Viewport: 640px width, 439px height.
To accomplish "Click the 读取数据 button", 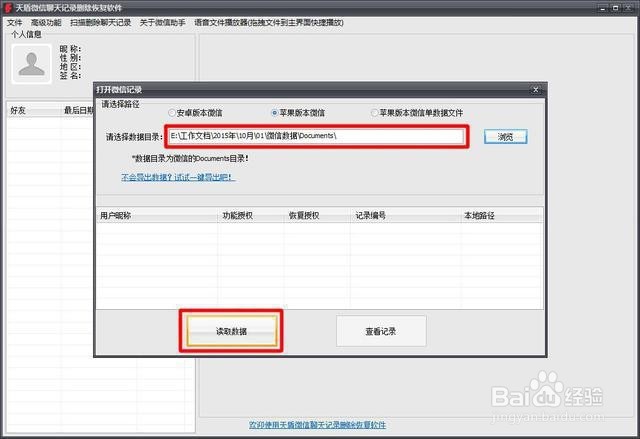I will (x=231, y=331).
